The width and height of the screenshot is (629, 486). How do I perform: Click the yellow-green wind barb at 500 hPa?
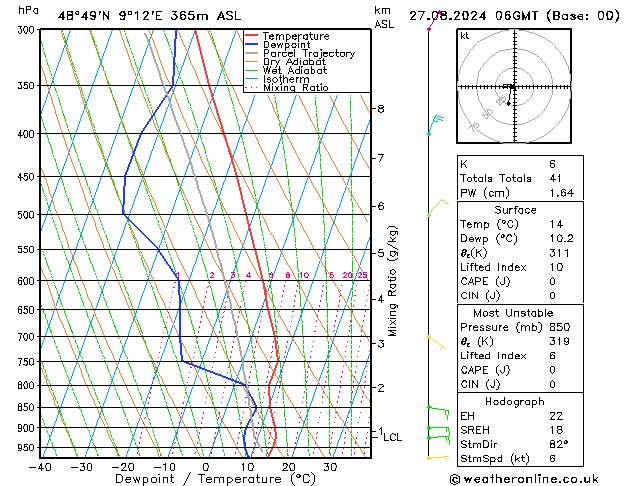(x=438, y=207)
